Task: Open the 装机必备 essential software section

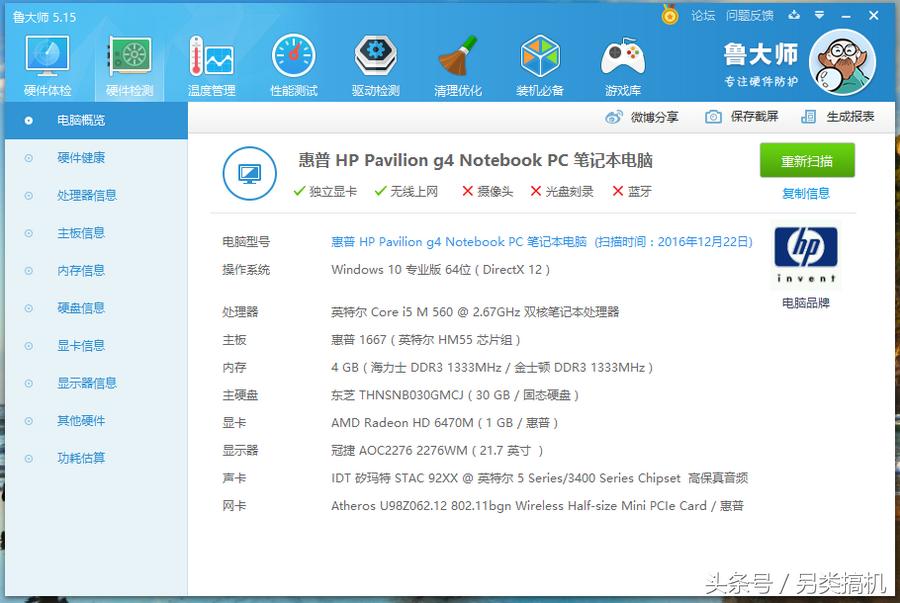Action: tap(540, 63)
